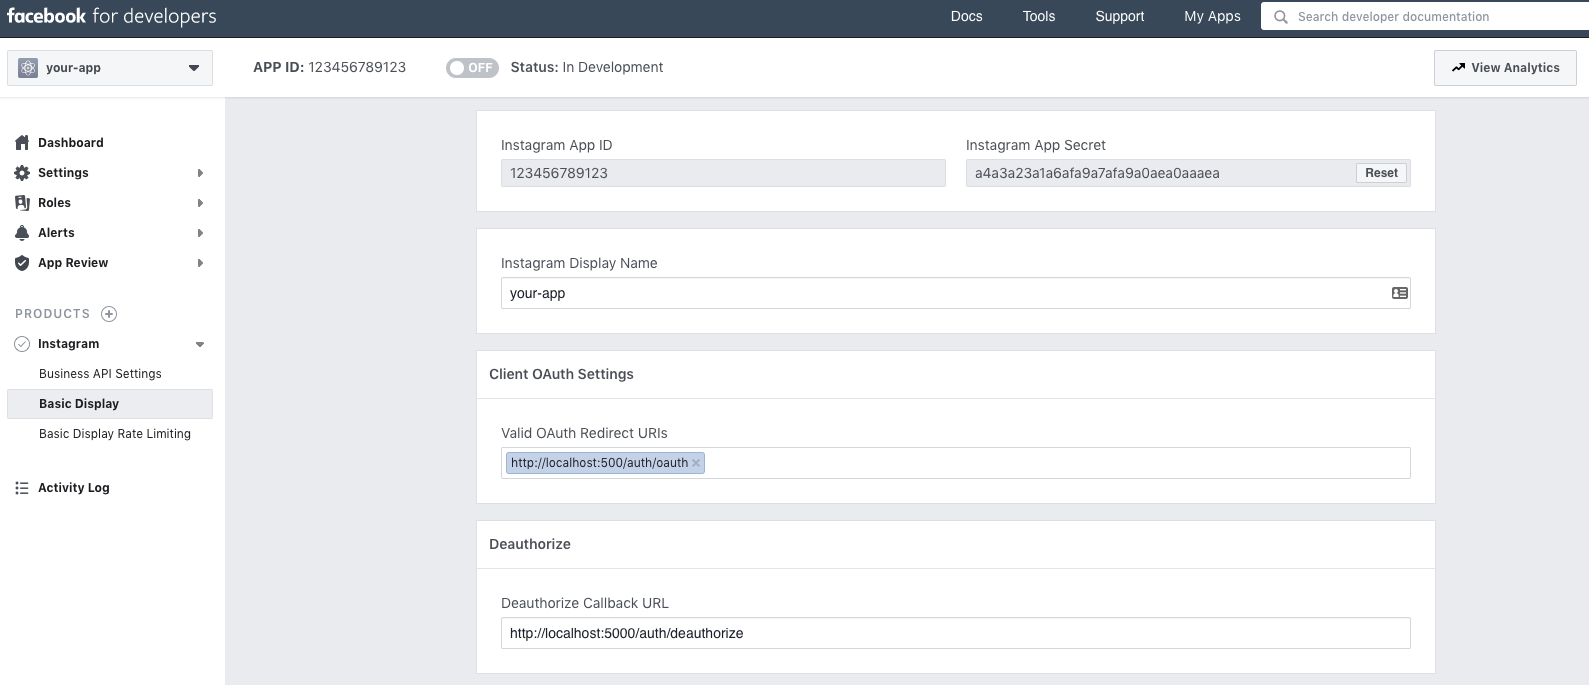Screen dimensions: 1589x685
Task: Click the Activity Log list icon
Action: coord(22,488)
